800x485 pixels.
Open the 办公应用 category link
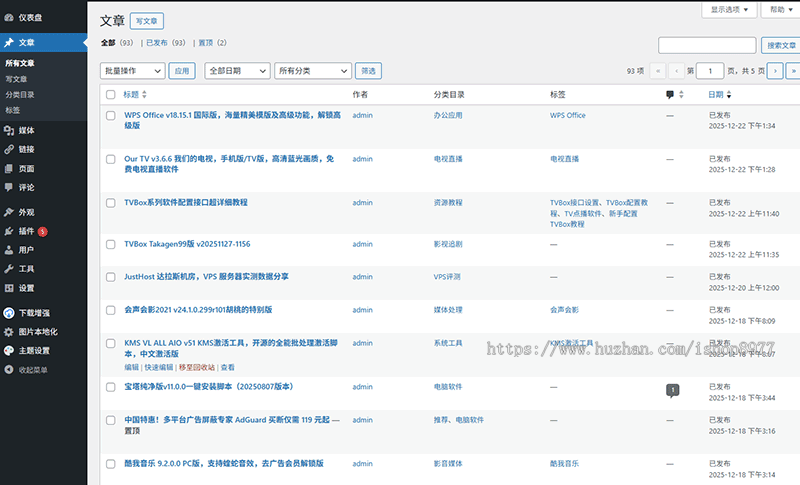[x=448, y=115]
